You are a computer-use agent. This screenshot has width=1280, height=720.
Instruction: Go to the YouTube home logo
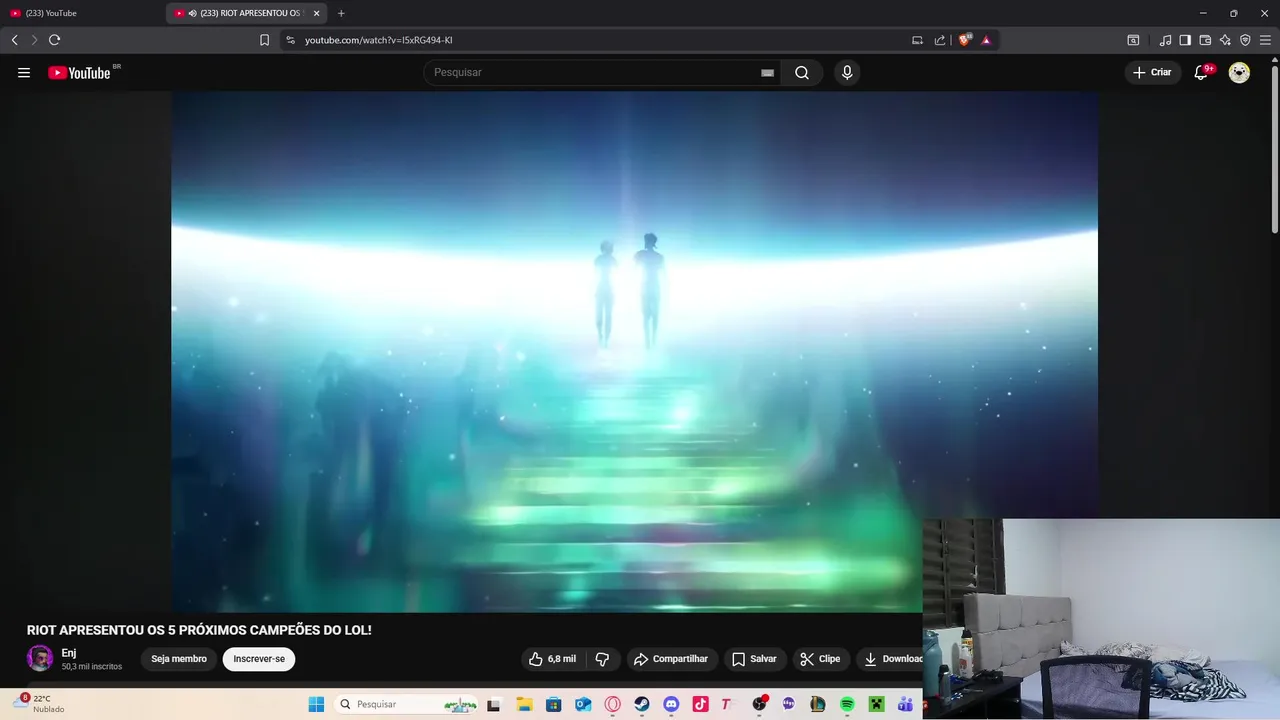79,72
